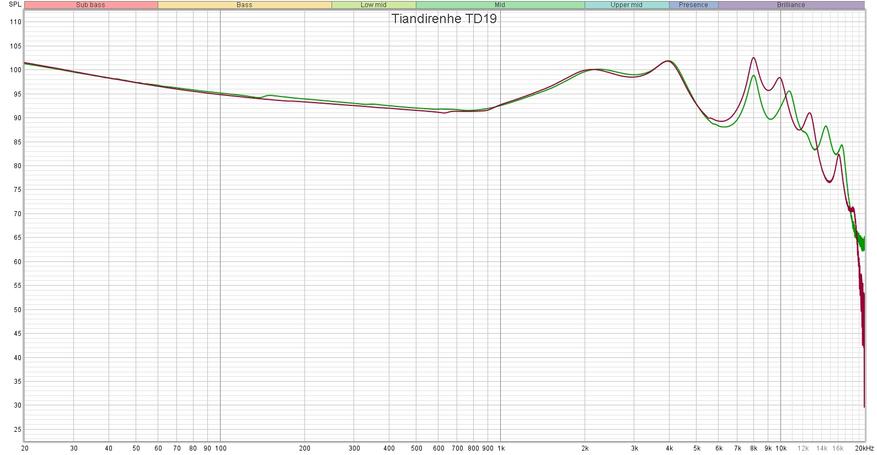
Task: Click the SPL axis label
Action: (15, 4)
